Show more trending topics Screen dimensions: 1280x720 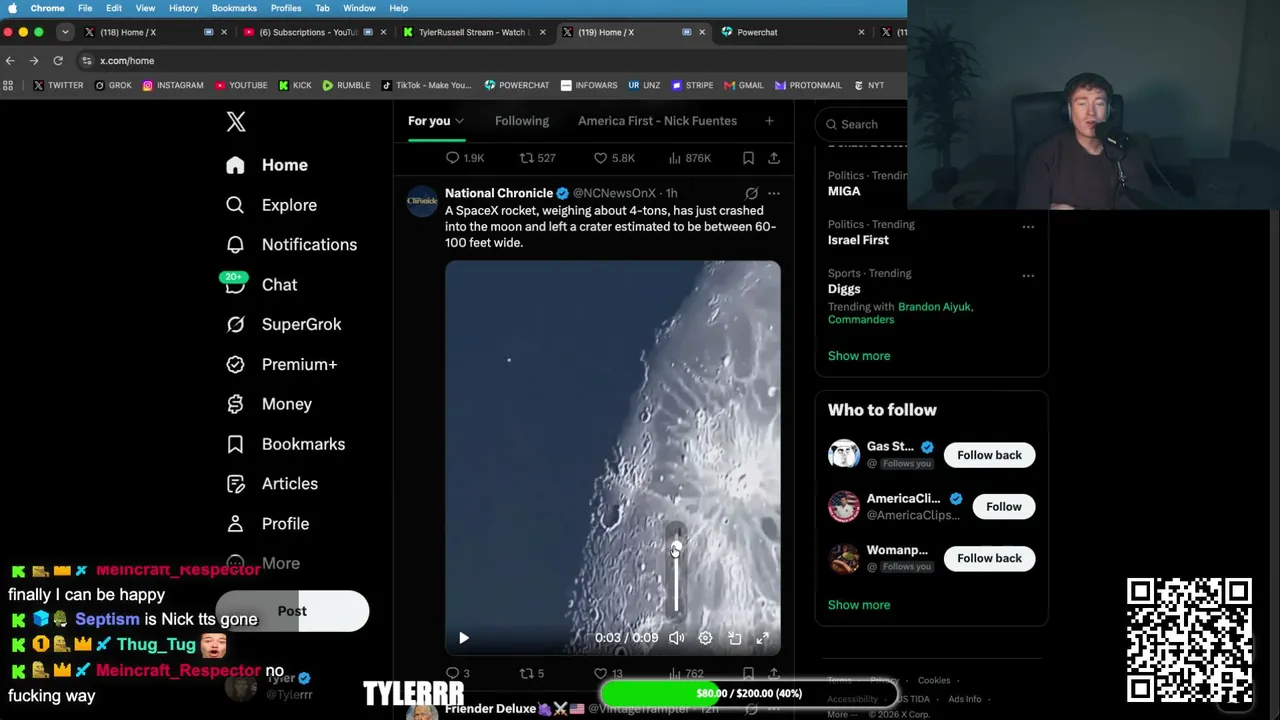(x=859, y=356)
